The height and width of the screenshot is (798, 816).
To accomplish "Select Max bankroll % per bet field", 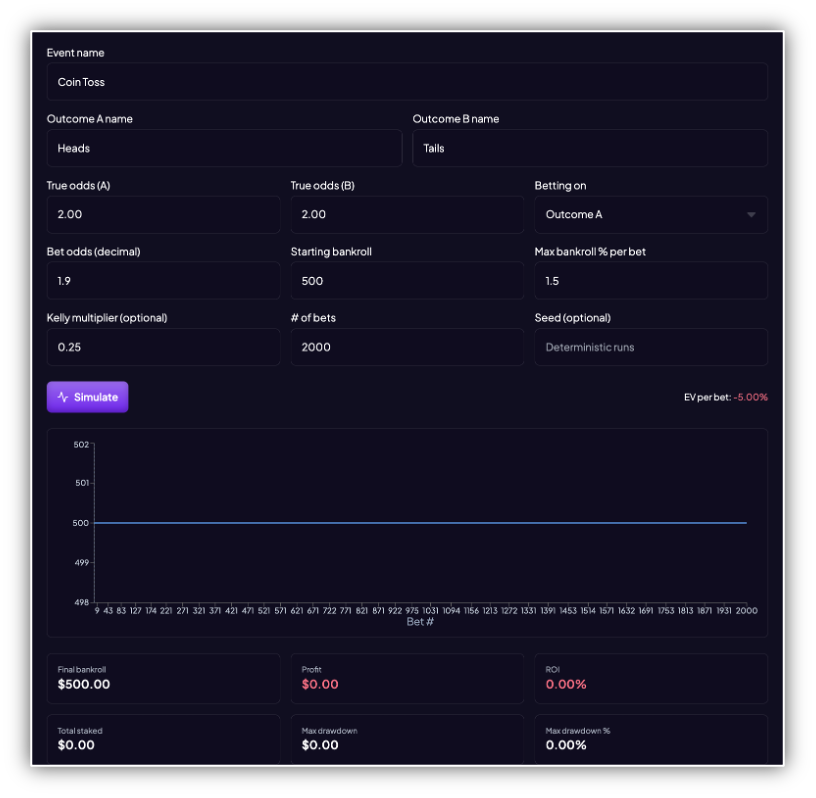I will click(650, 281).
